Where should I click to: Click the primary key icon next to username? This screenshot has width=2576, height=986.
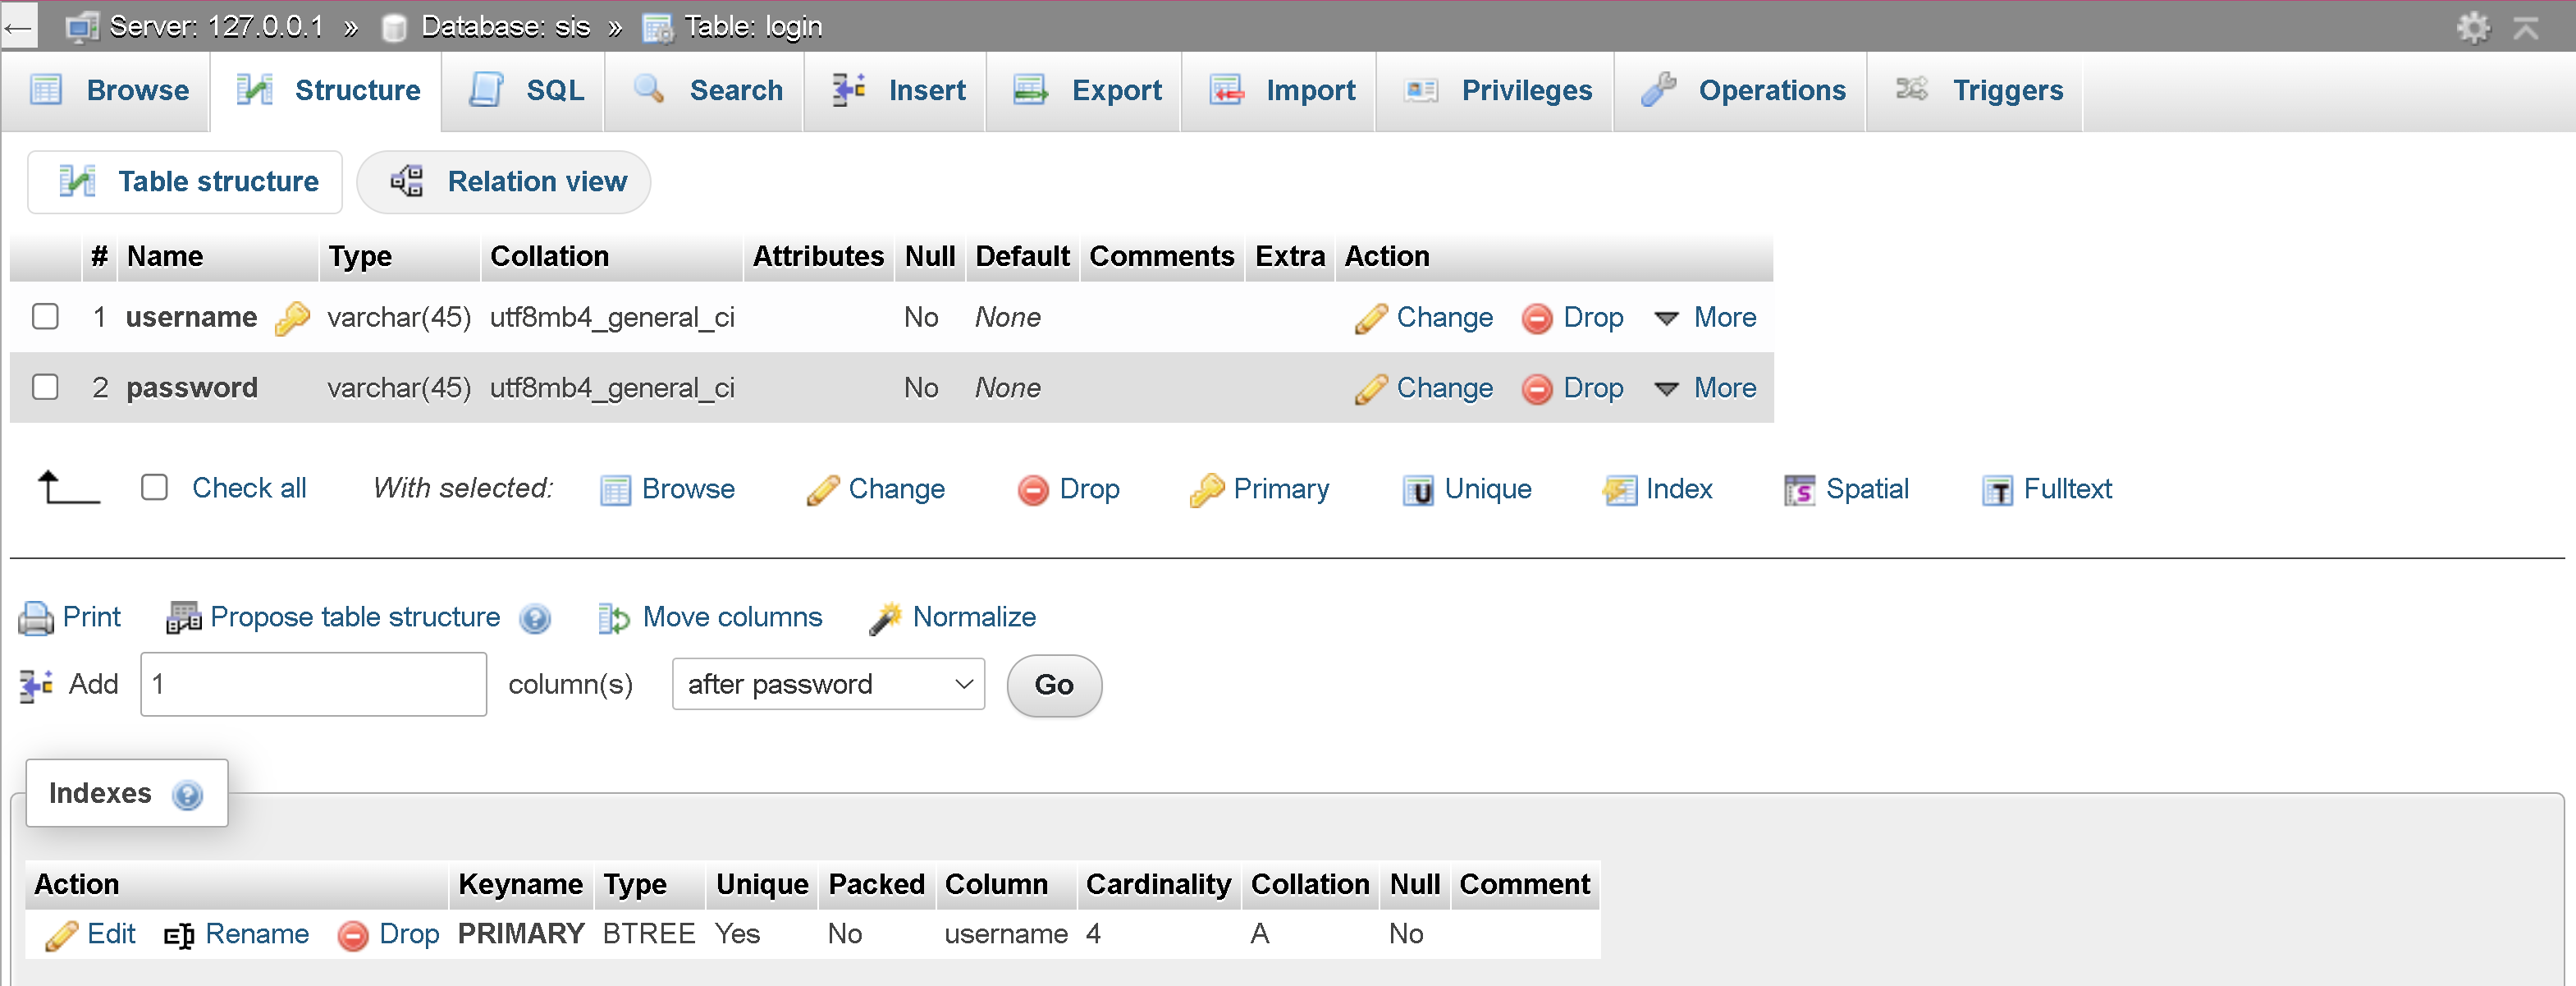292,318
